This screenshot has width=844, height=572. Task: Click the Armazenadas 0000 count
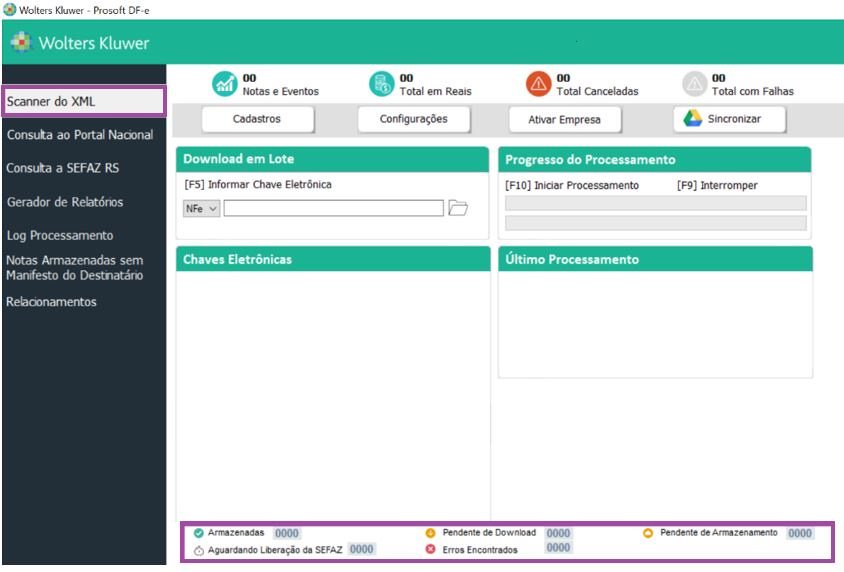pos(286,533)
